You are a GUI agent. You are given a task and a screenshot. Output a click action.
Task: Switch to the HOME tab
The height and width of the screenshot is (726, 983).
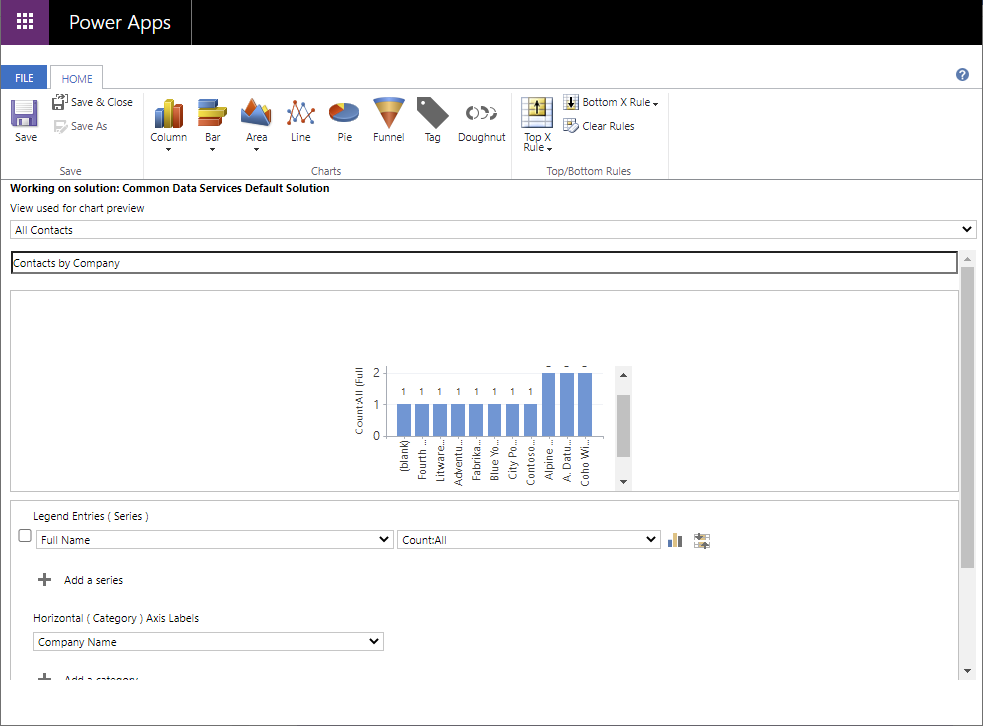(x=76, y=78)
